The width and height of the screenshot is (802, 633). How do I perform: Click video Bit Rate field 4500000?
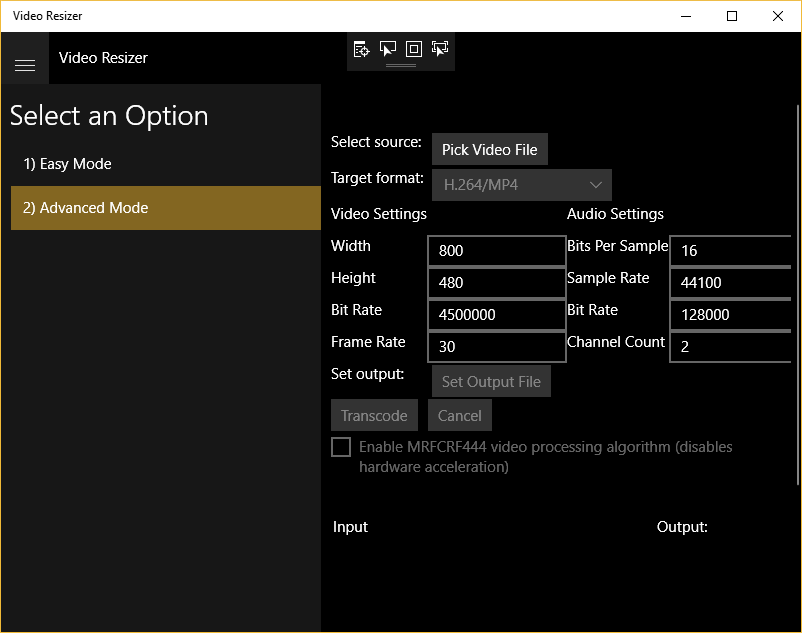tap(497, 314)
